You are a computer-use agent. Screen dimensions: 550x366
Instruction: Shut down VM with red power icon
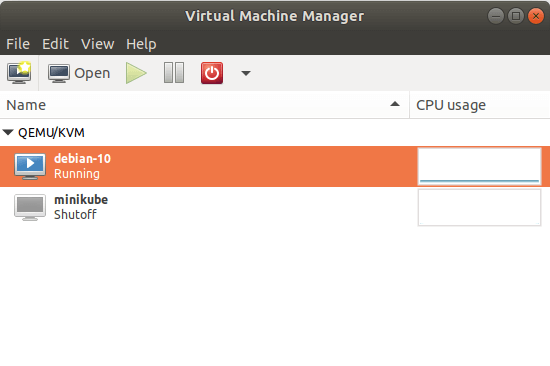[212, 73]
